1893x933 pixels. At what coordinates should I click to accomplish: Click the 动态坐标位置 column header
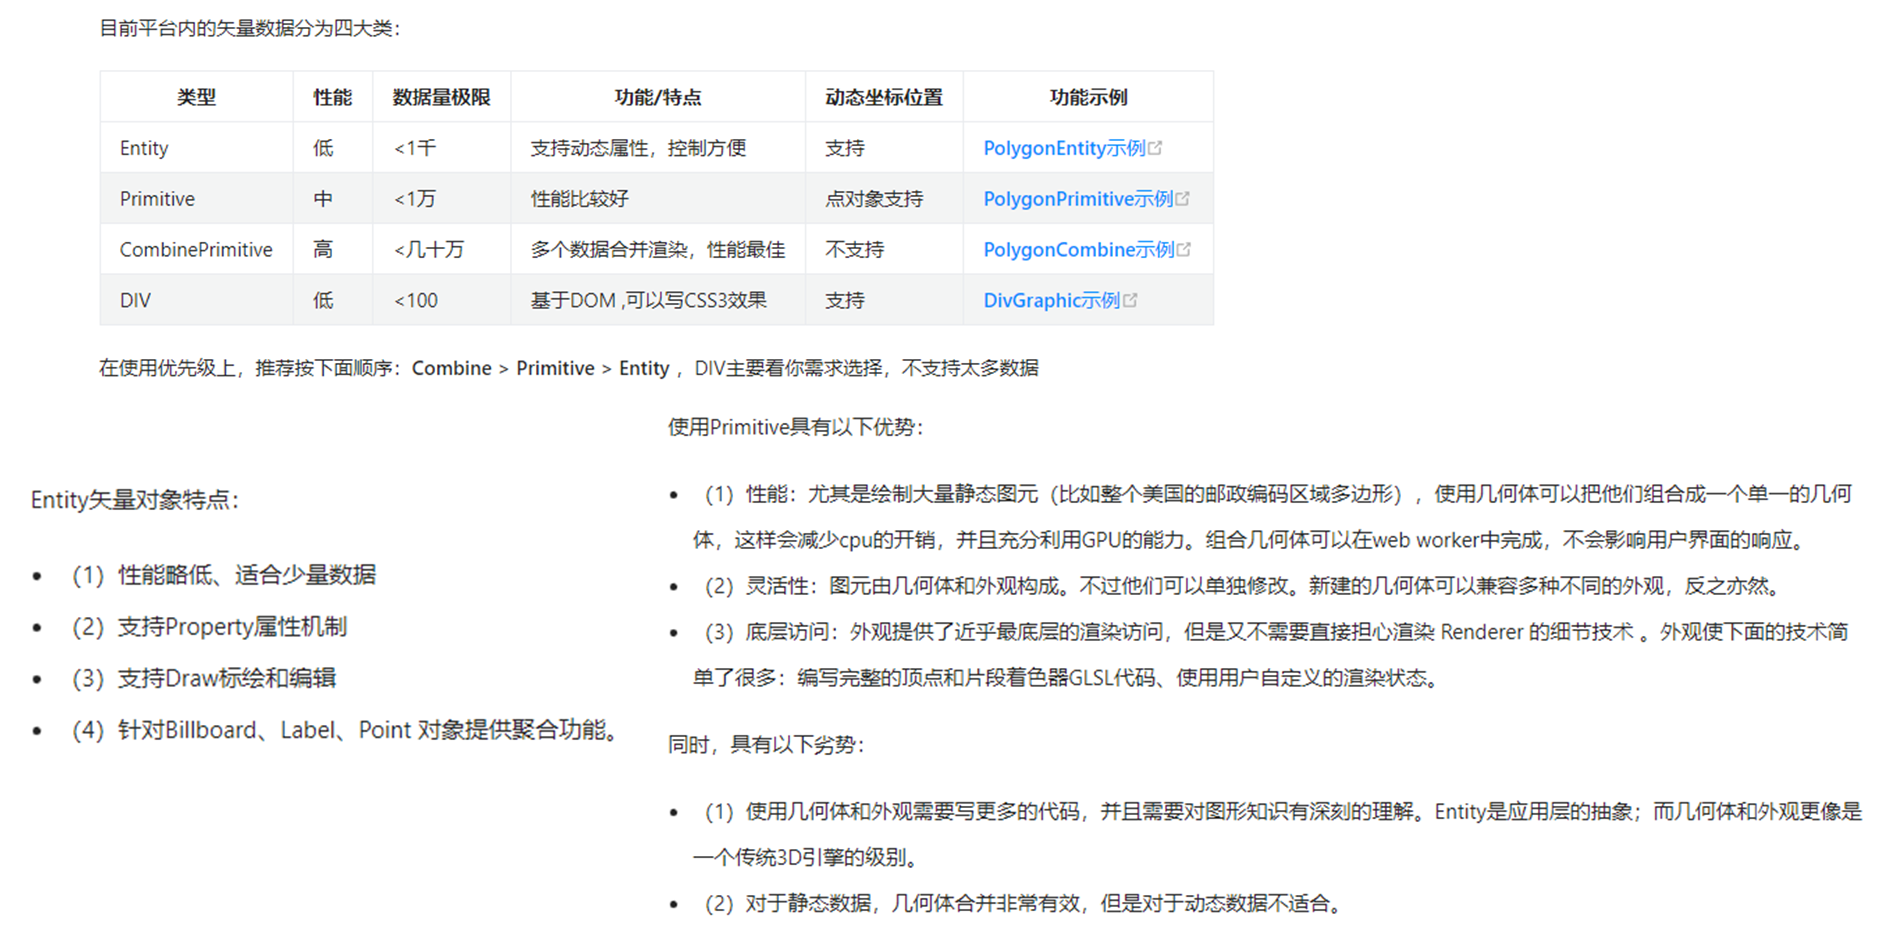(883, 97)
